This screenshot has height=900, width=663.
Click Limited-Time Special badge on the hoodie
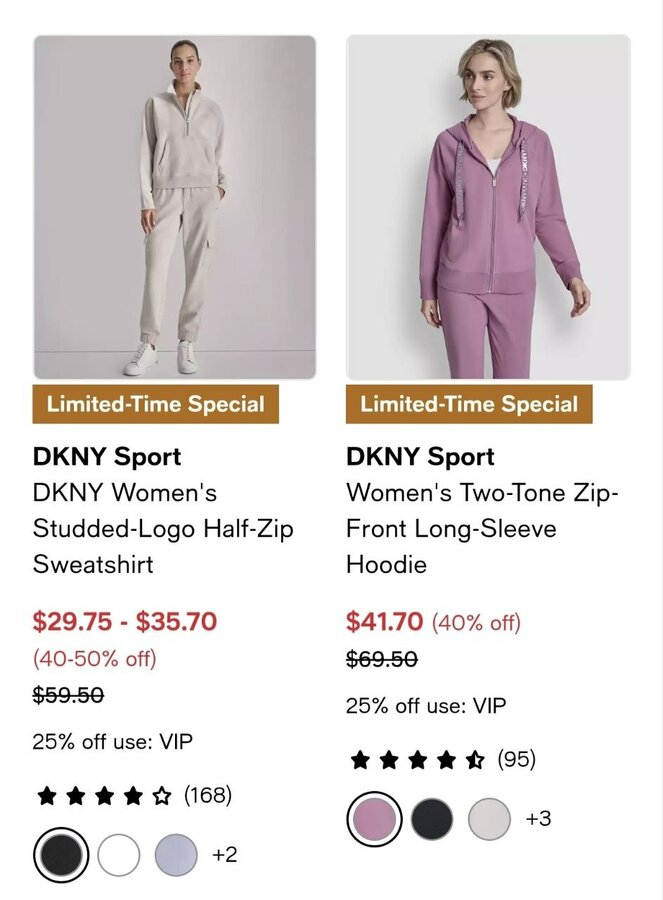pos(469,405)
